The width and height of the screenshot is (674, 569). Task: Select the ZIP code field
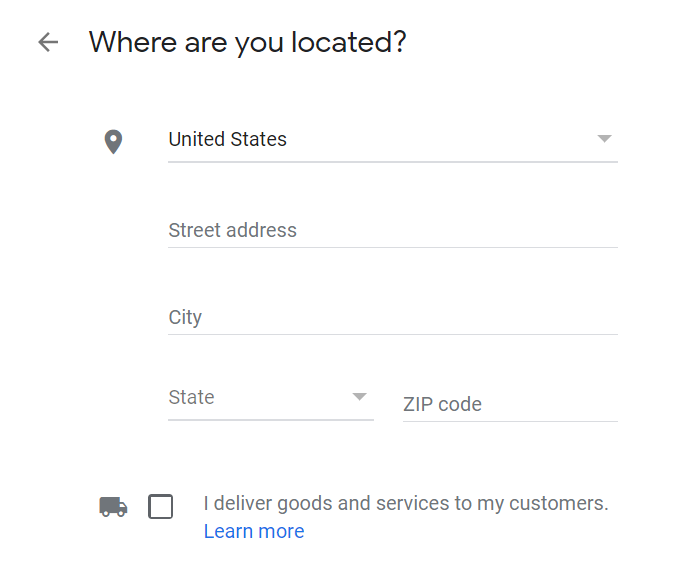coord(509,405)
